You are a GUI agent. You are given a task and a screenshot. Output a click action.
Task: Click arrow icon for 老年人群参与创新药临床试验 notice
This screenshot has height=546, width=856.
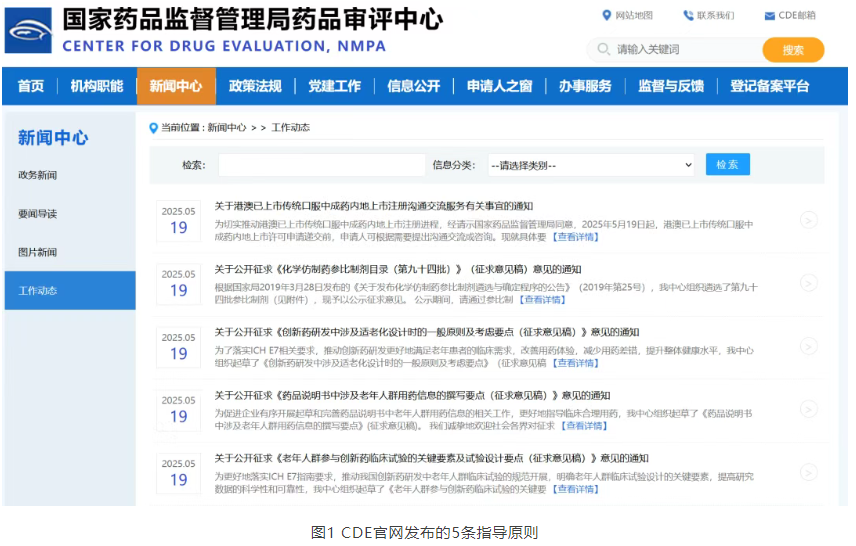(x=809, y=472)
